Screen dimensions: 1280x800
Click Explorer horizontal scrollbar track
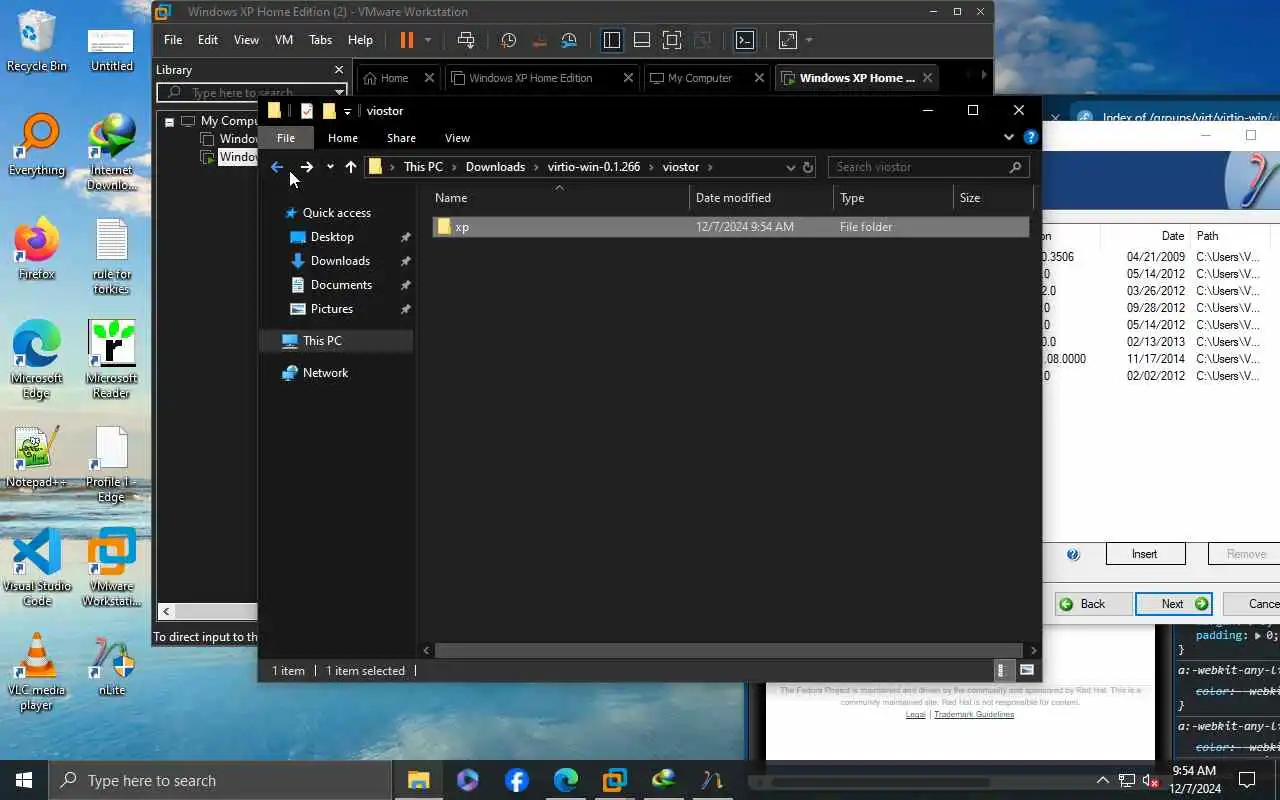click(x=730, y=650)
